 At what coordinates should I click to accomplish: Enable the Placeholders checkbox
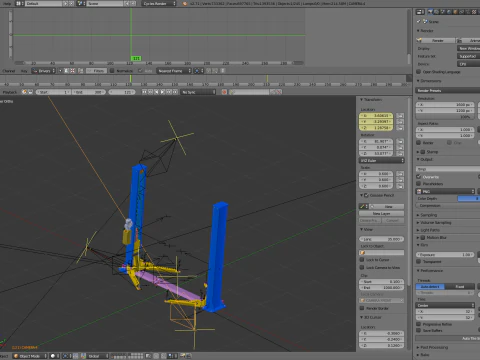[419, 184]
